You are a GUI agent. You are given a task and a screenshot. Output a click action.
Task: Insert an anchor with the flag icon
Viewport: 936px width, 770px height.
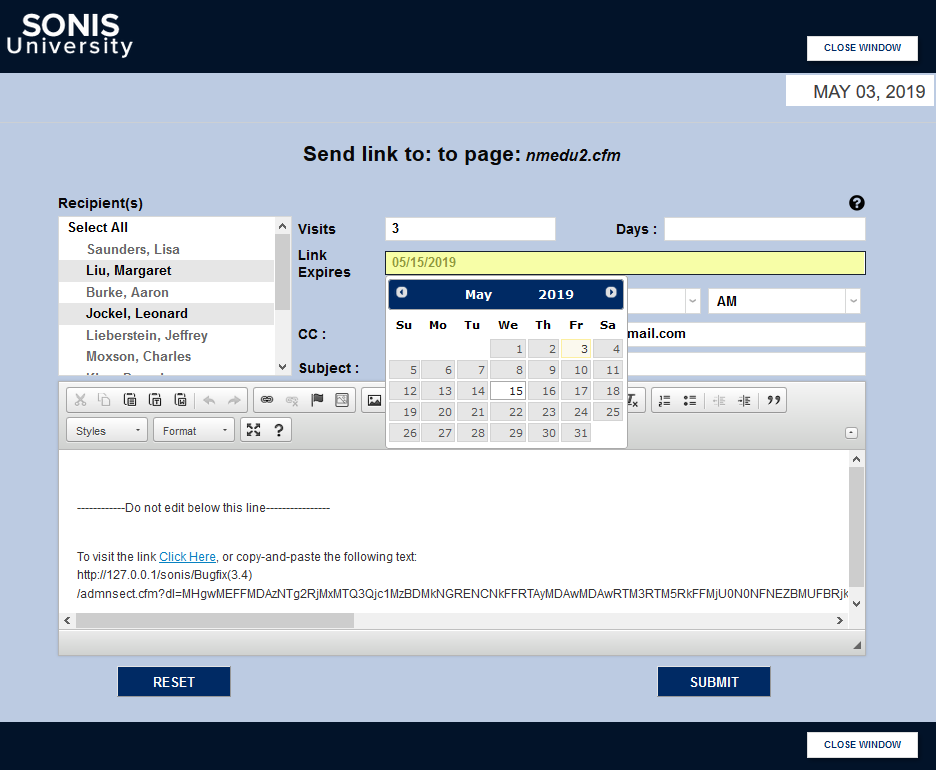coord(317,400)
